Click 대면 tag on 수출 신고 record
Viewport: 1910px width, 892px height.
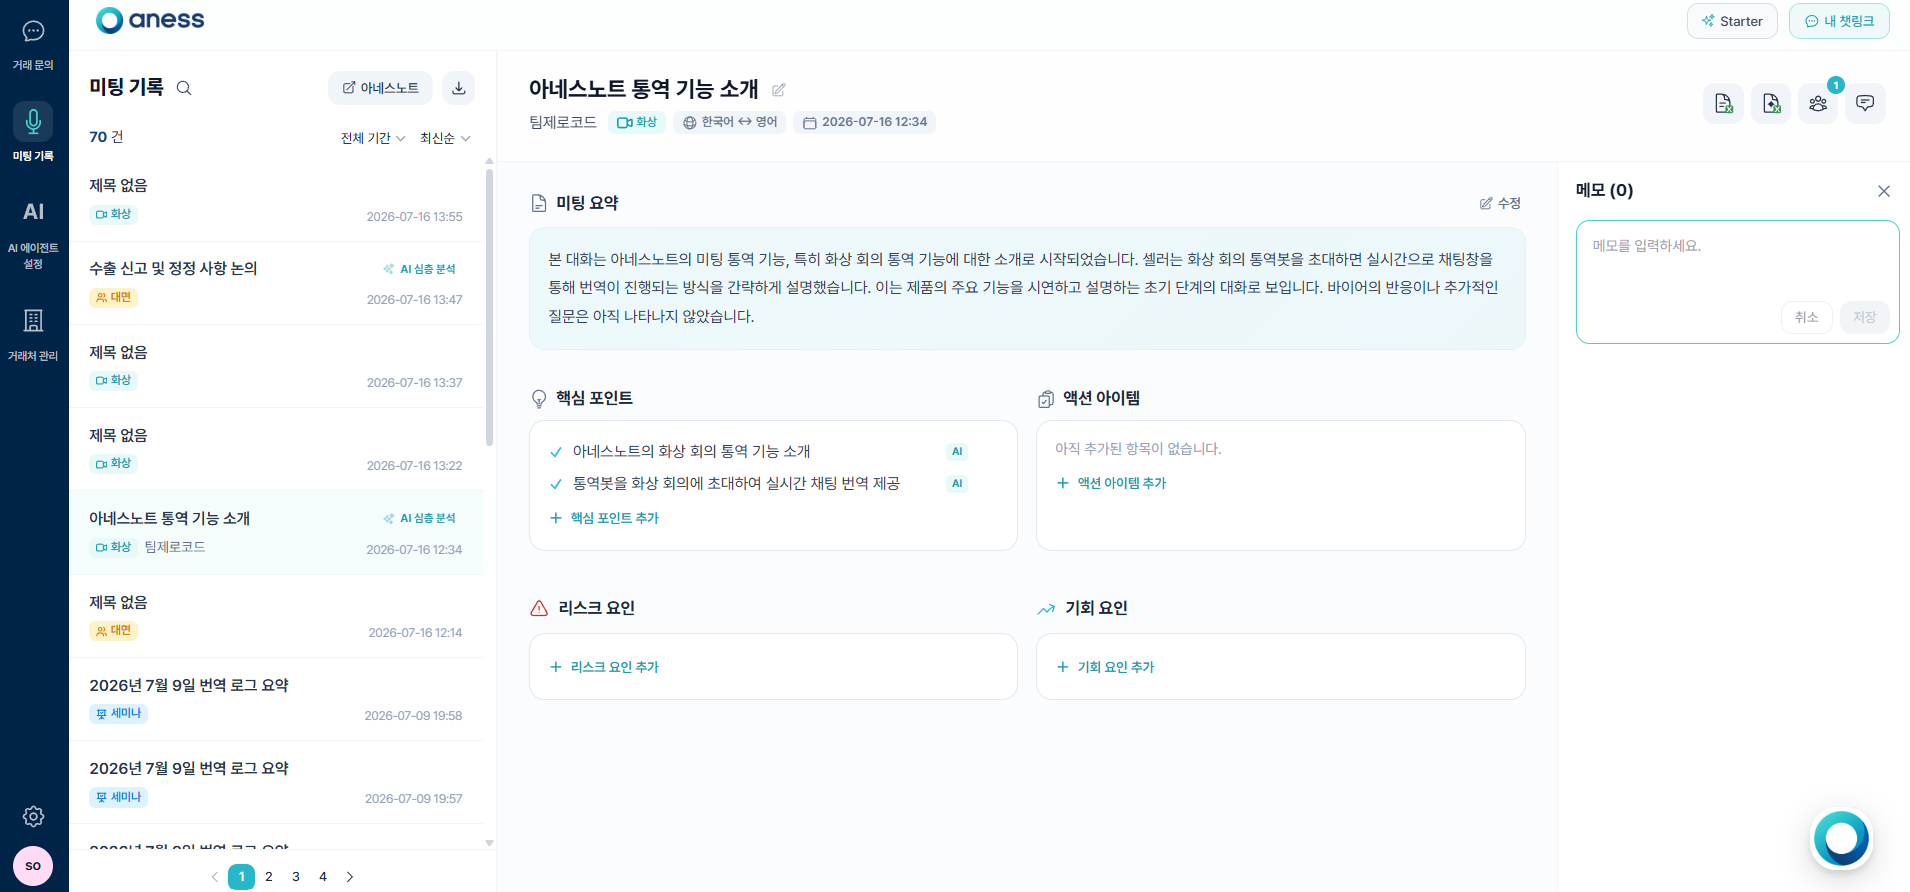pos(114,297)
